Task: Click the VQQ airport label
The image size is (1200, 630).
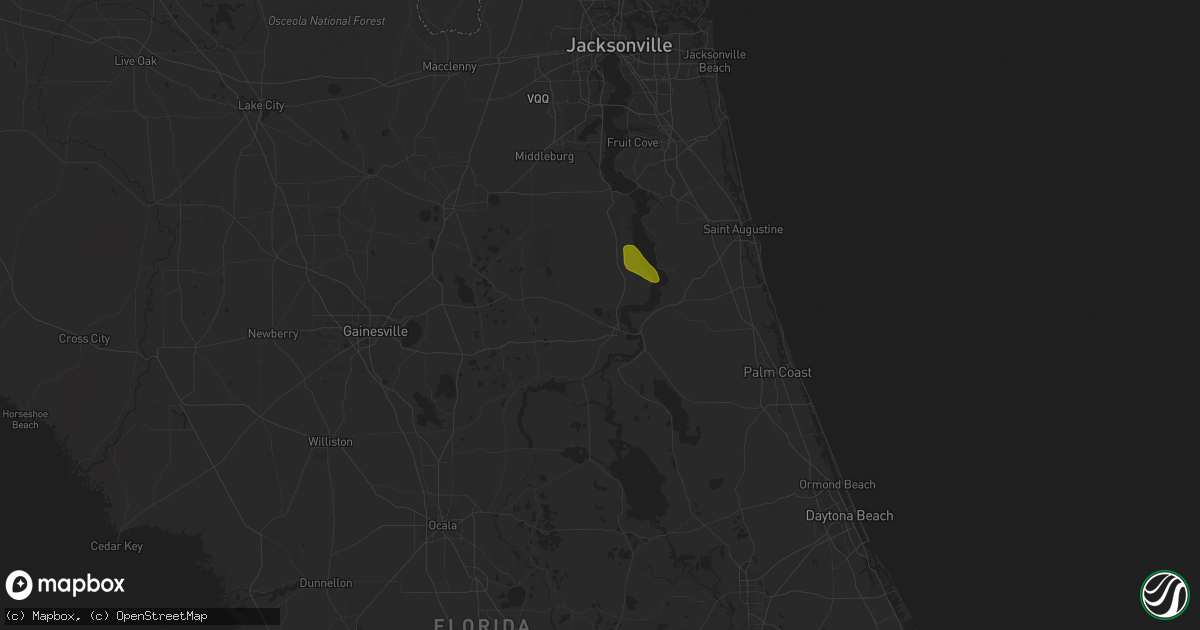Action: coord(539,98)
